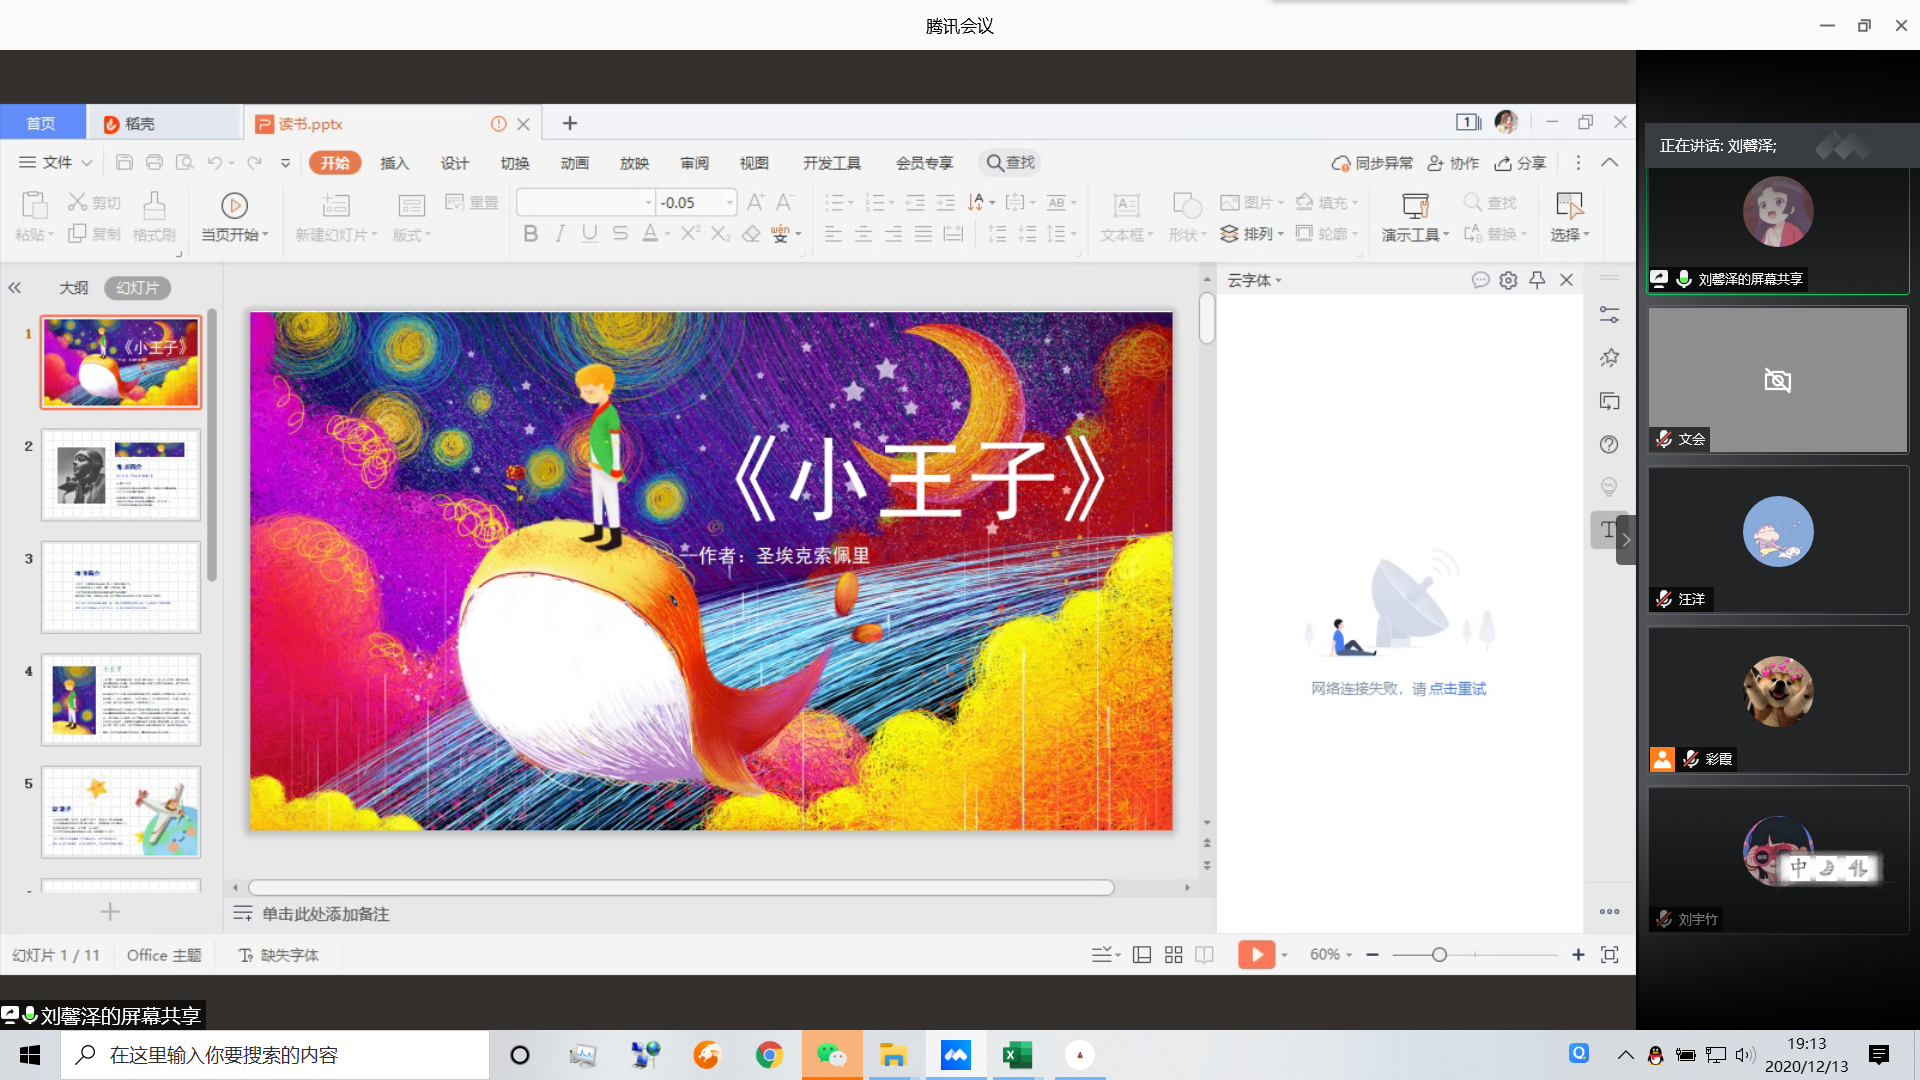The width and height of the screenshot is (1920, 1080).
Task: Click the undo arrow icon
Action: point(214,162)
